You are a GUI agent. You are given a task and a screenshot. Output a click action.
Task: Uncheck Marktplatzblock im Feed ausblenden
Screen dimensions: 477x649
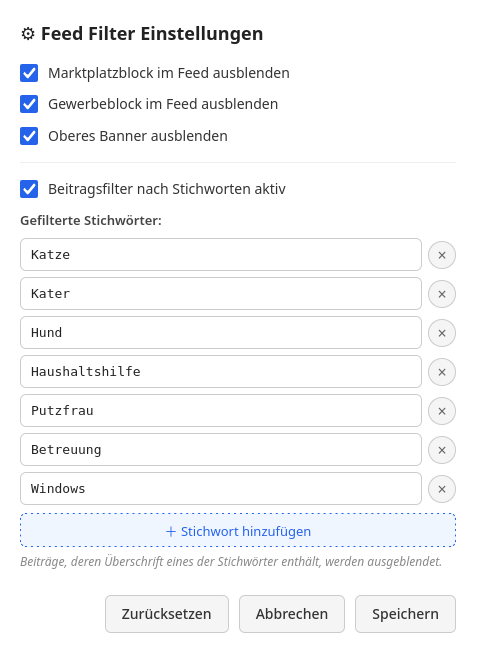pyautogui.click(x=29, y=73)
